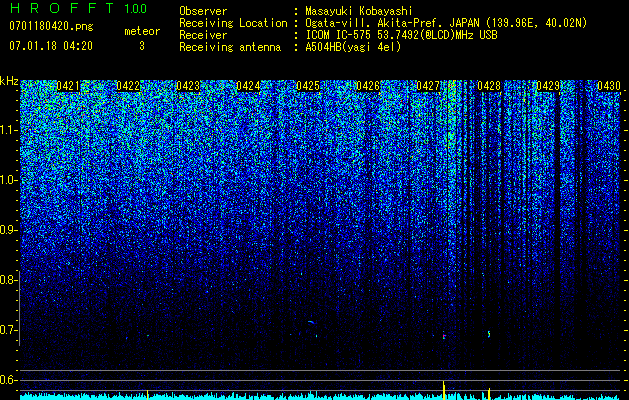629x400 pixels.
Task: Click the 0424 time marker
Action: [248, 86]
